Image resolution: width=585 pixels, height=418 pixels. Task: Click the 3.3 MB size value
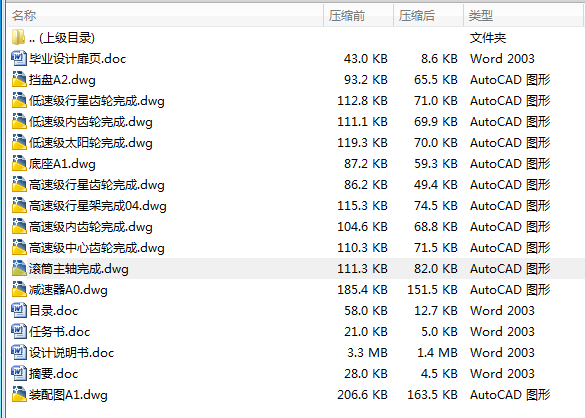click(x=367, y=352)
